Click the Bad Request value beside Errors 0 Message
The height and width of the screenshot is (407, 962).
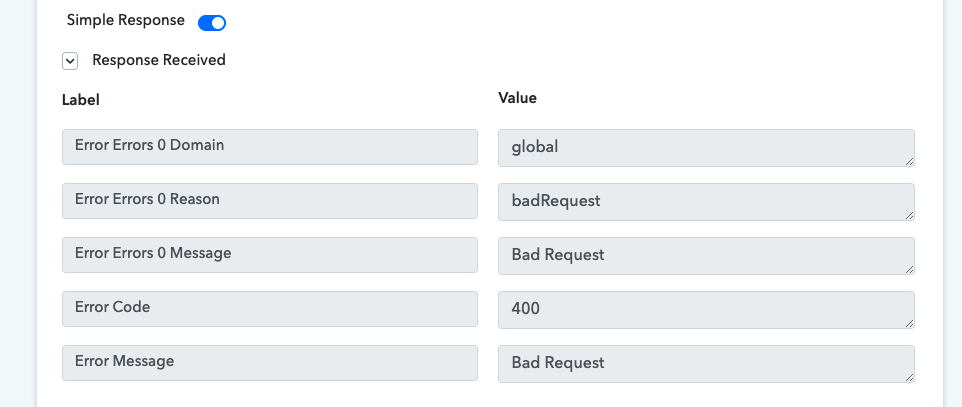706,256
